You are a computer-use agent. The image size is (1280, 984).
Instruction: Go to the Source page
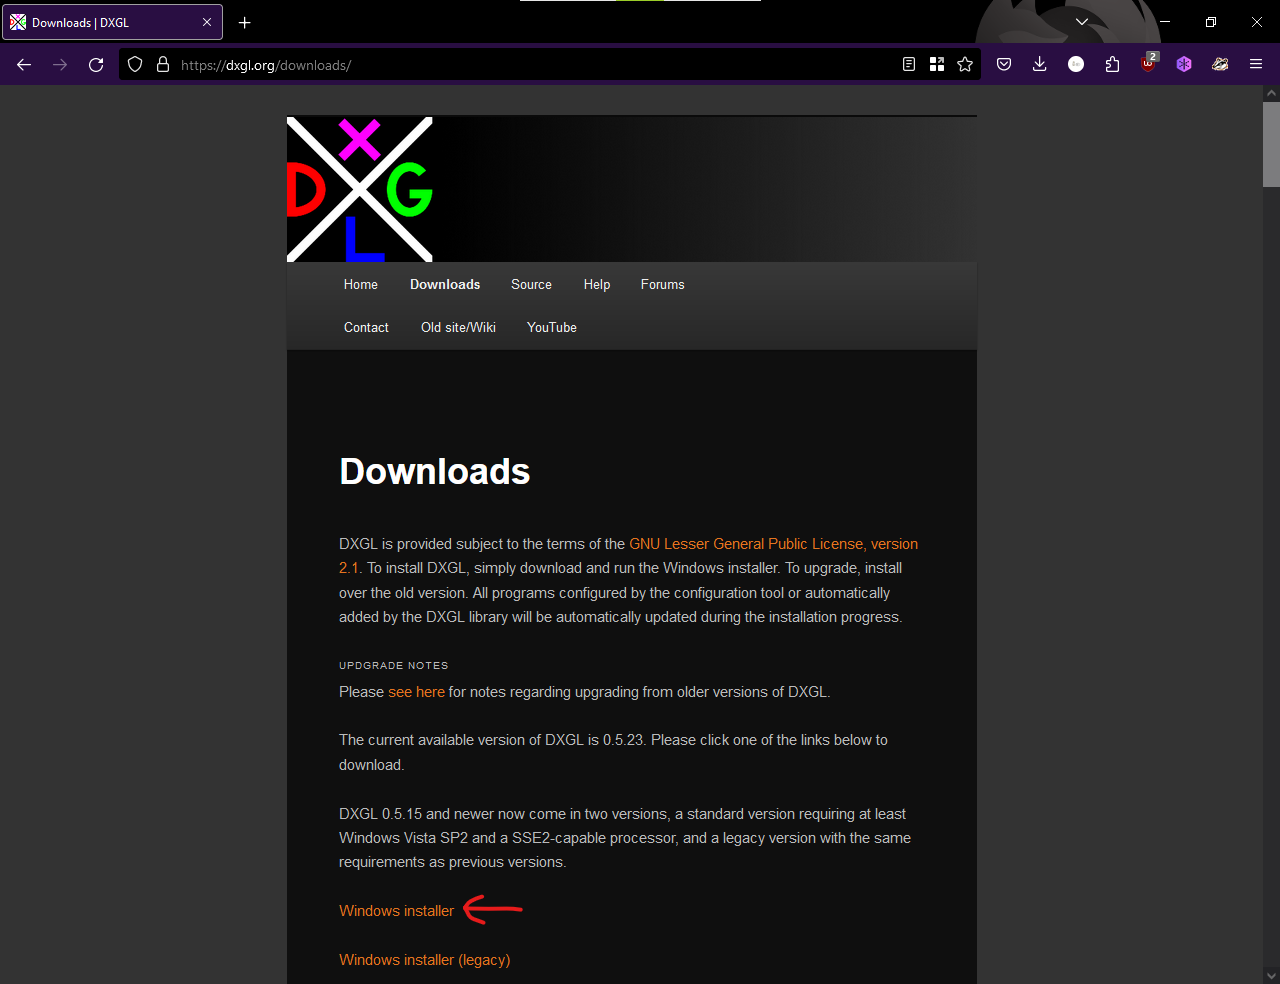(531, 285)
